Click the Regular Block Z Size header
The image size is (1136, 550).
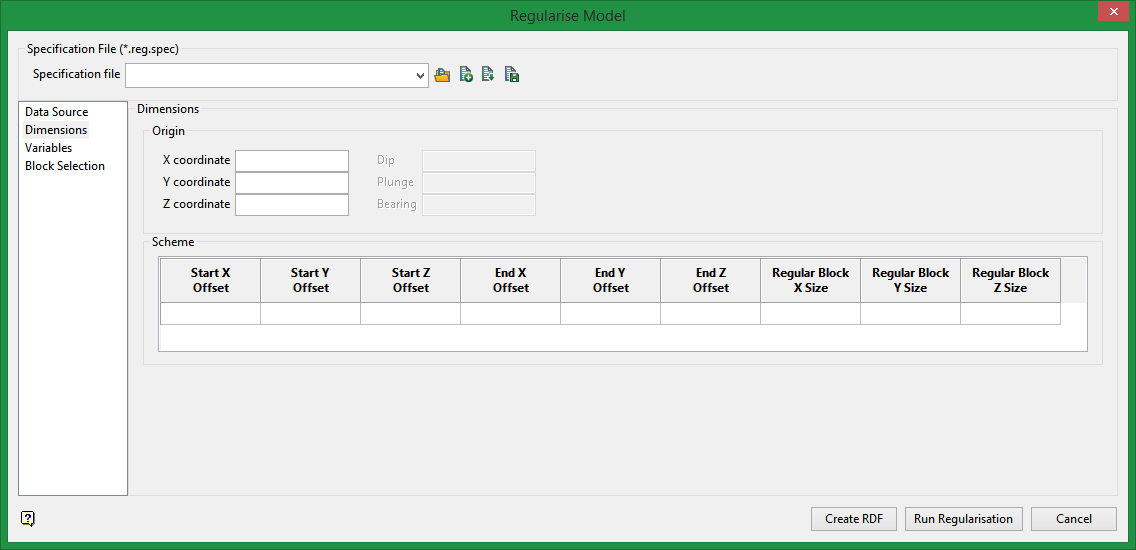pyautogui.click(x=1010, y=280)
